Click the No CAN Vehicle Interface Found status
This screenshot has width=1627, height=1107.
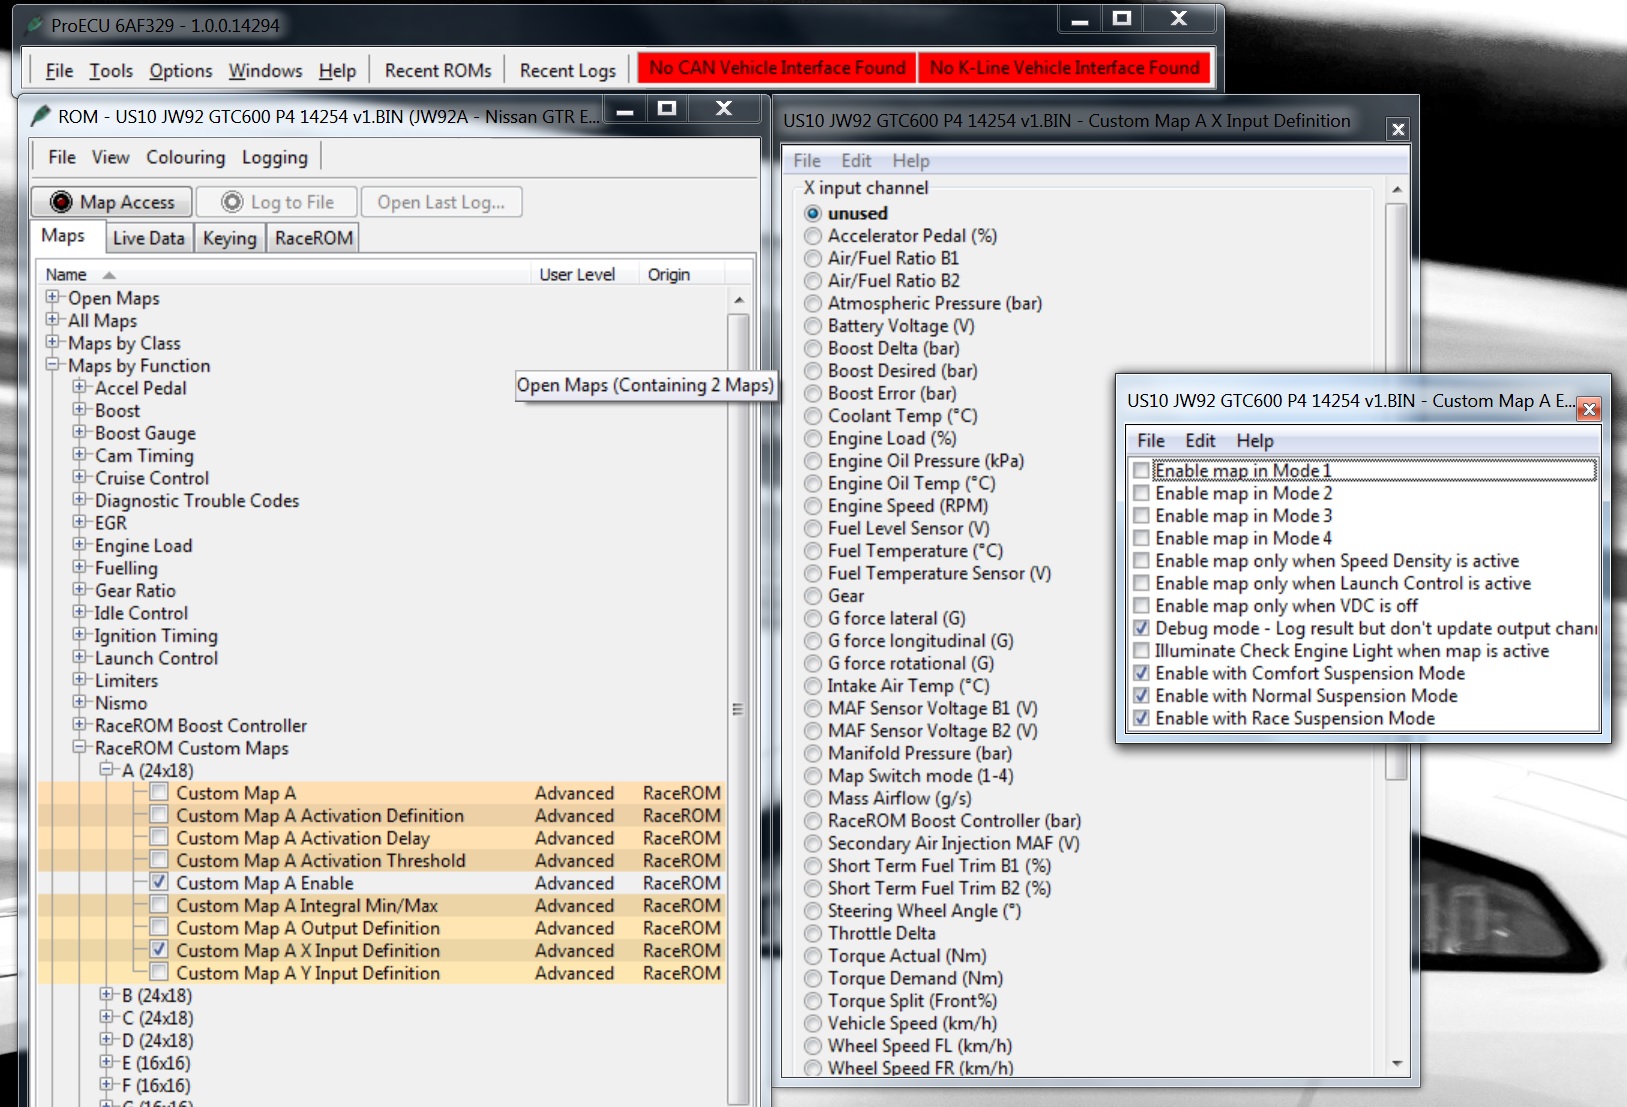(x=777, y=68)
